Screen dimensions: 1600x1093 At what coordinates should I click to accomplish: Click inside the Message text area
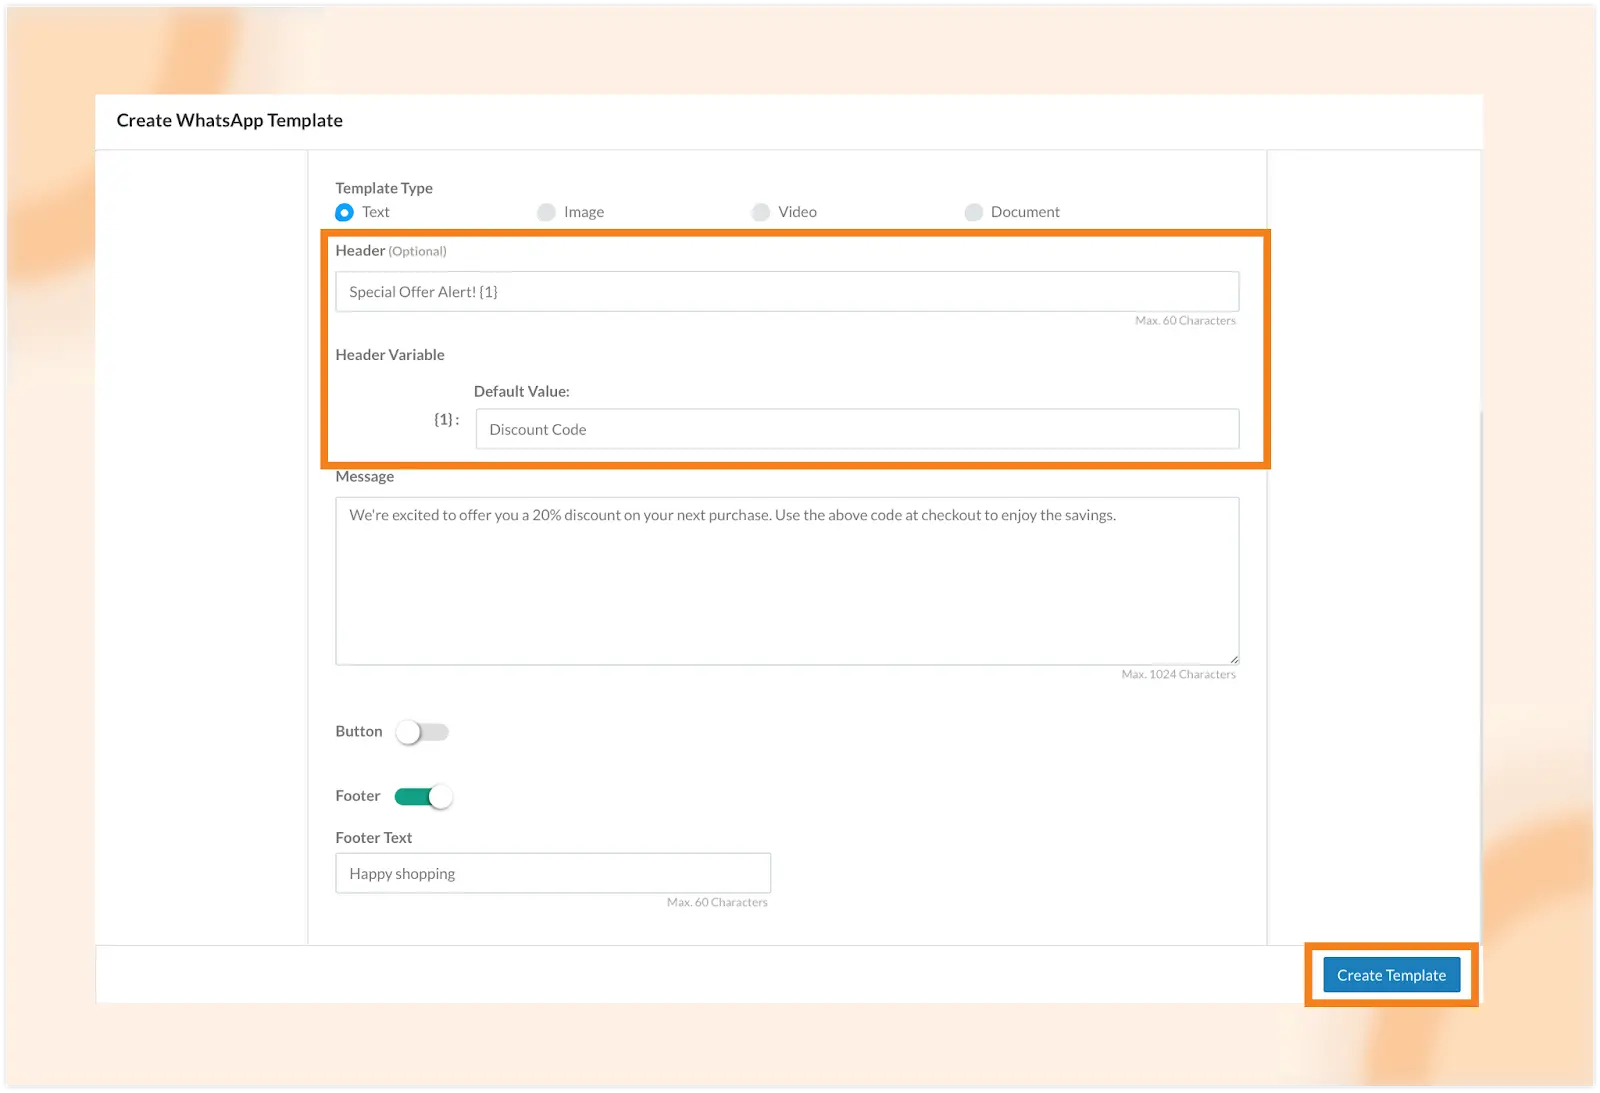click(x=786, y=580)
